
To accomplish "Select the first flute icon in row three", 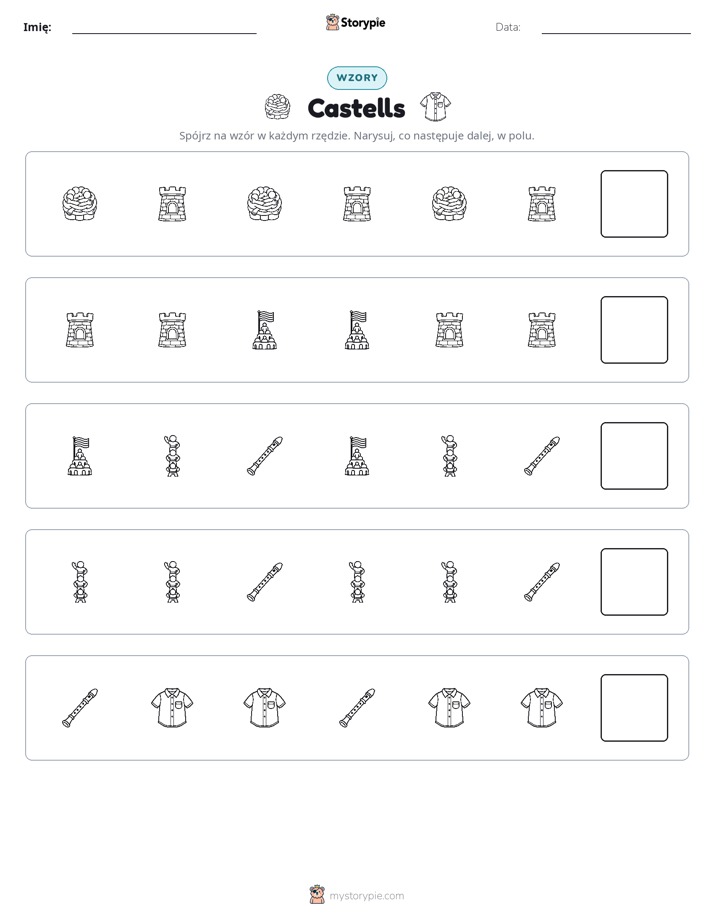I will point(265,456).
